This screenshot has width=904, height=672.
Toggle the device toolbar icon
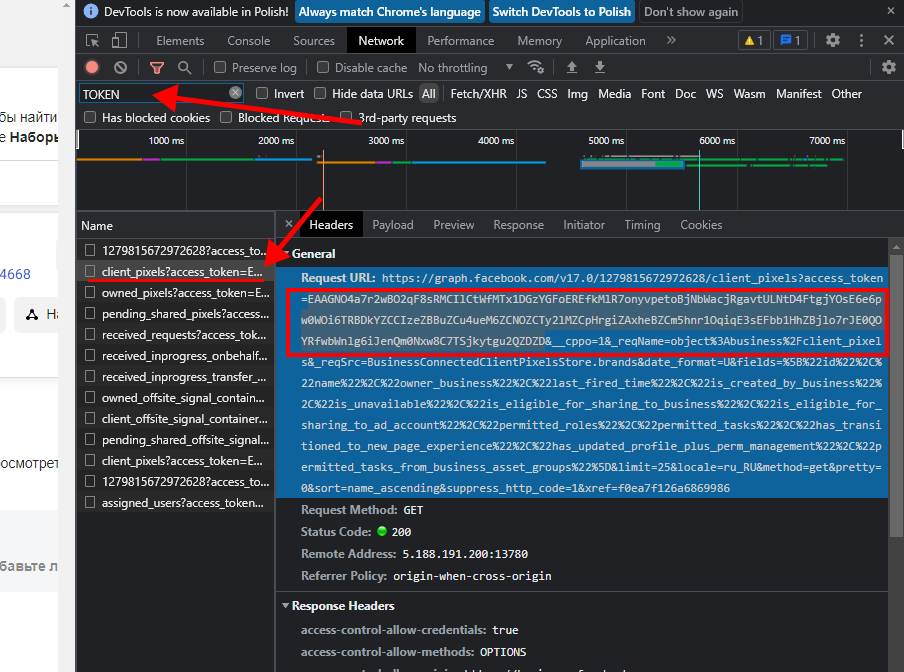(119, 41)
